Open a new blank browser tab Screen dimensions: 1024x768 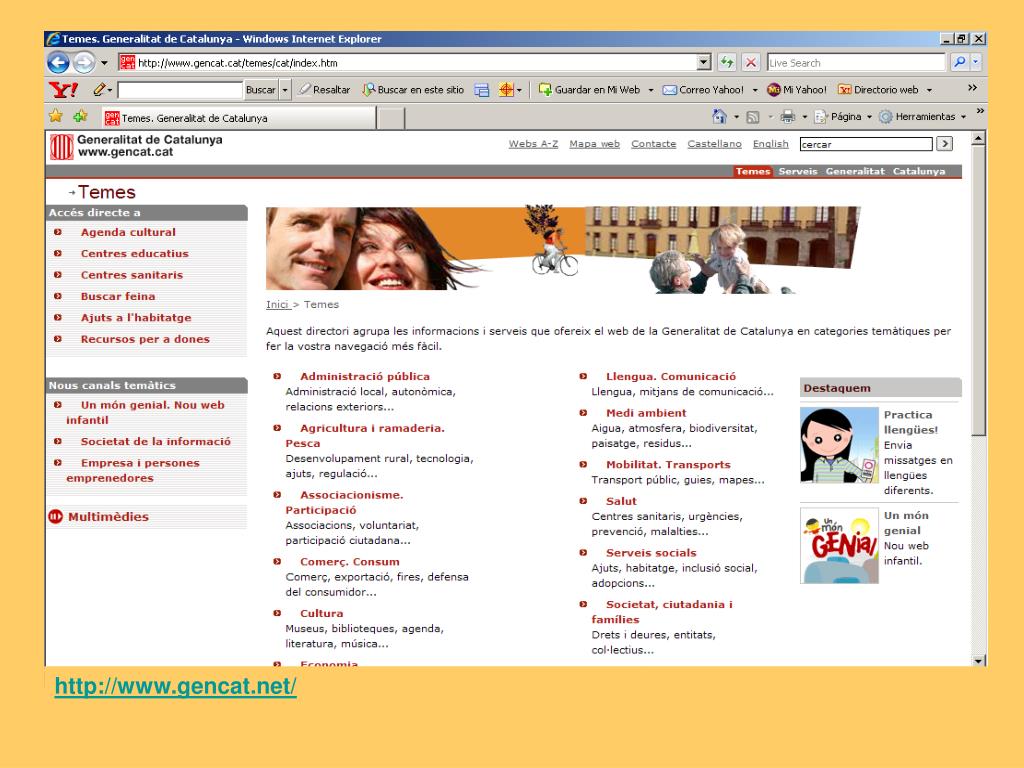tap(391, 119)
